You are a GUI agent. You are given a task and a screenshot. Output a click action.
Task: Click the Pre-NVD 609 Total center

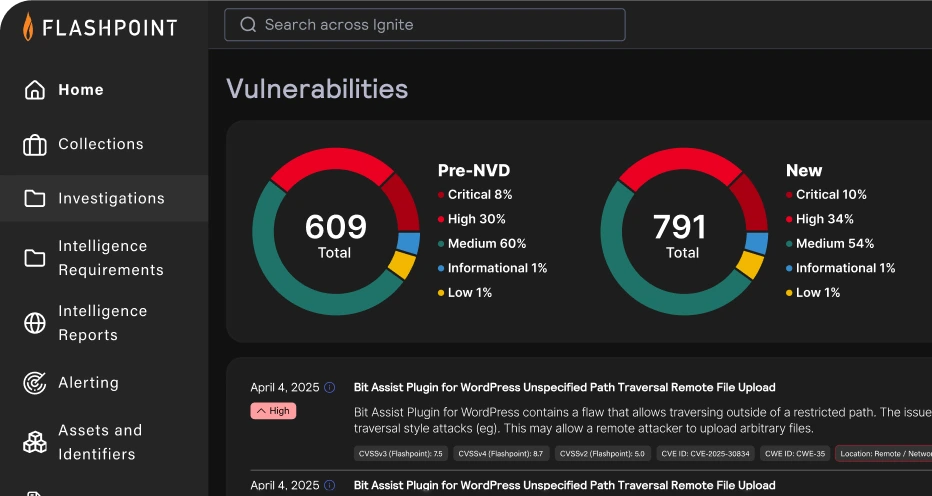coord(335,235)
